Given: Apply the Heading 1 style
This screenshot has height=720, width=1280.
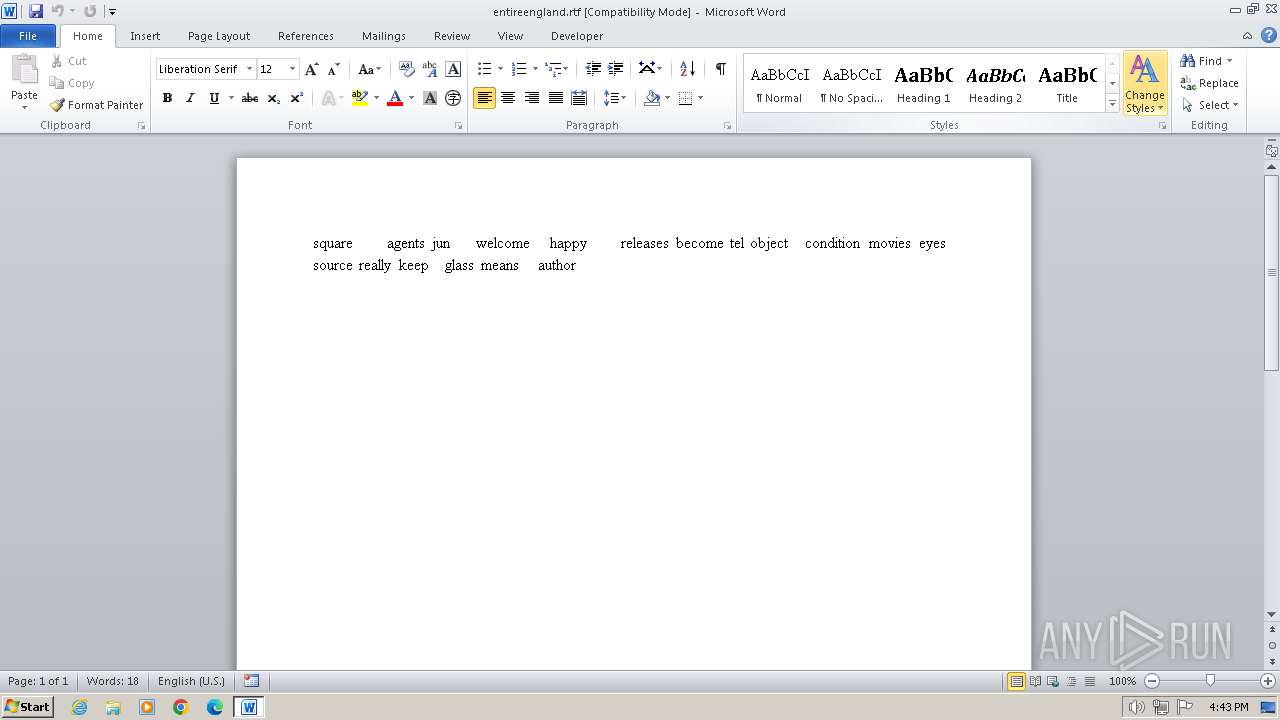Looking at the screenshot, I should coord(923,83).
